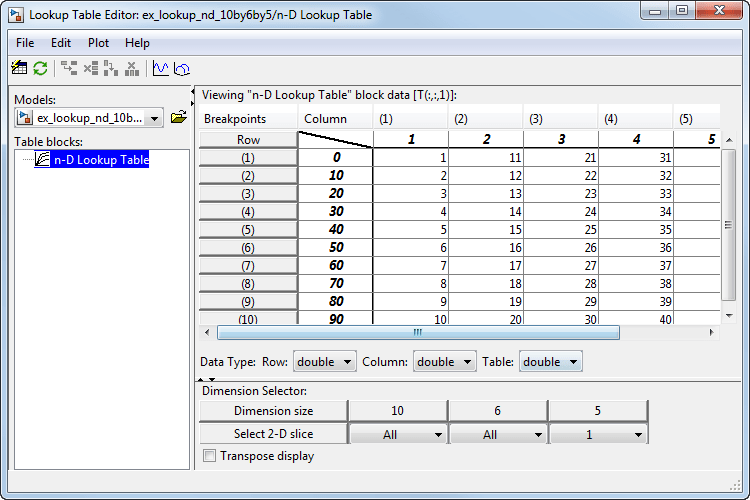The image size is (750, 500).
Task: Select column breakpoint cell 1
Action: tap(411, 139)
